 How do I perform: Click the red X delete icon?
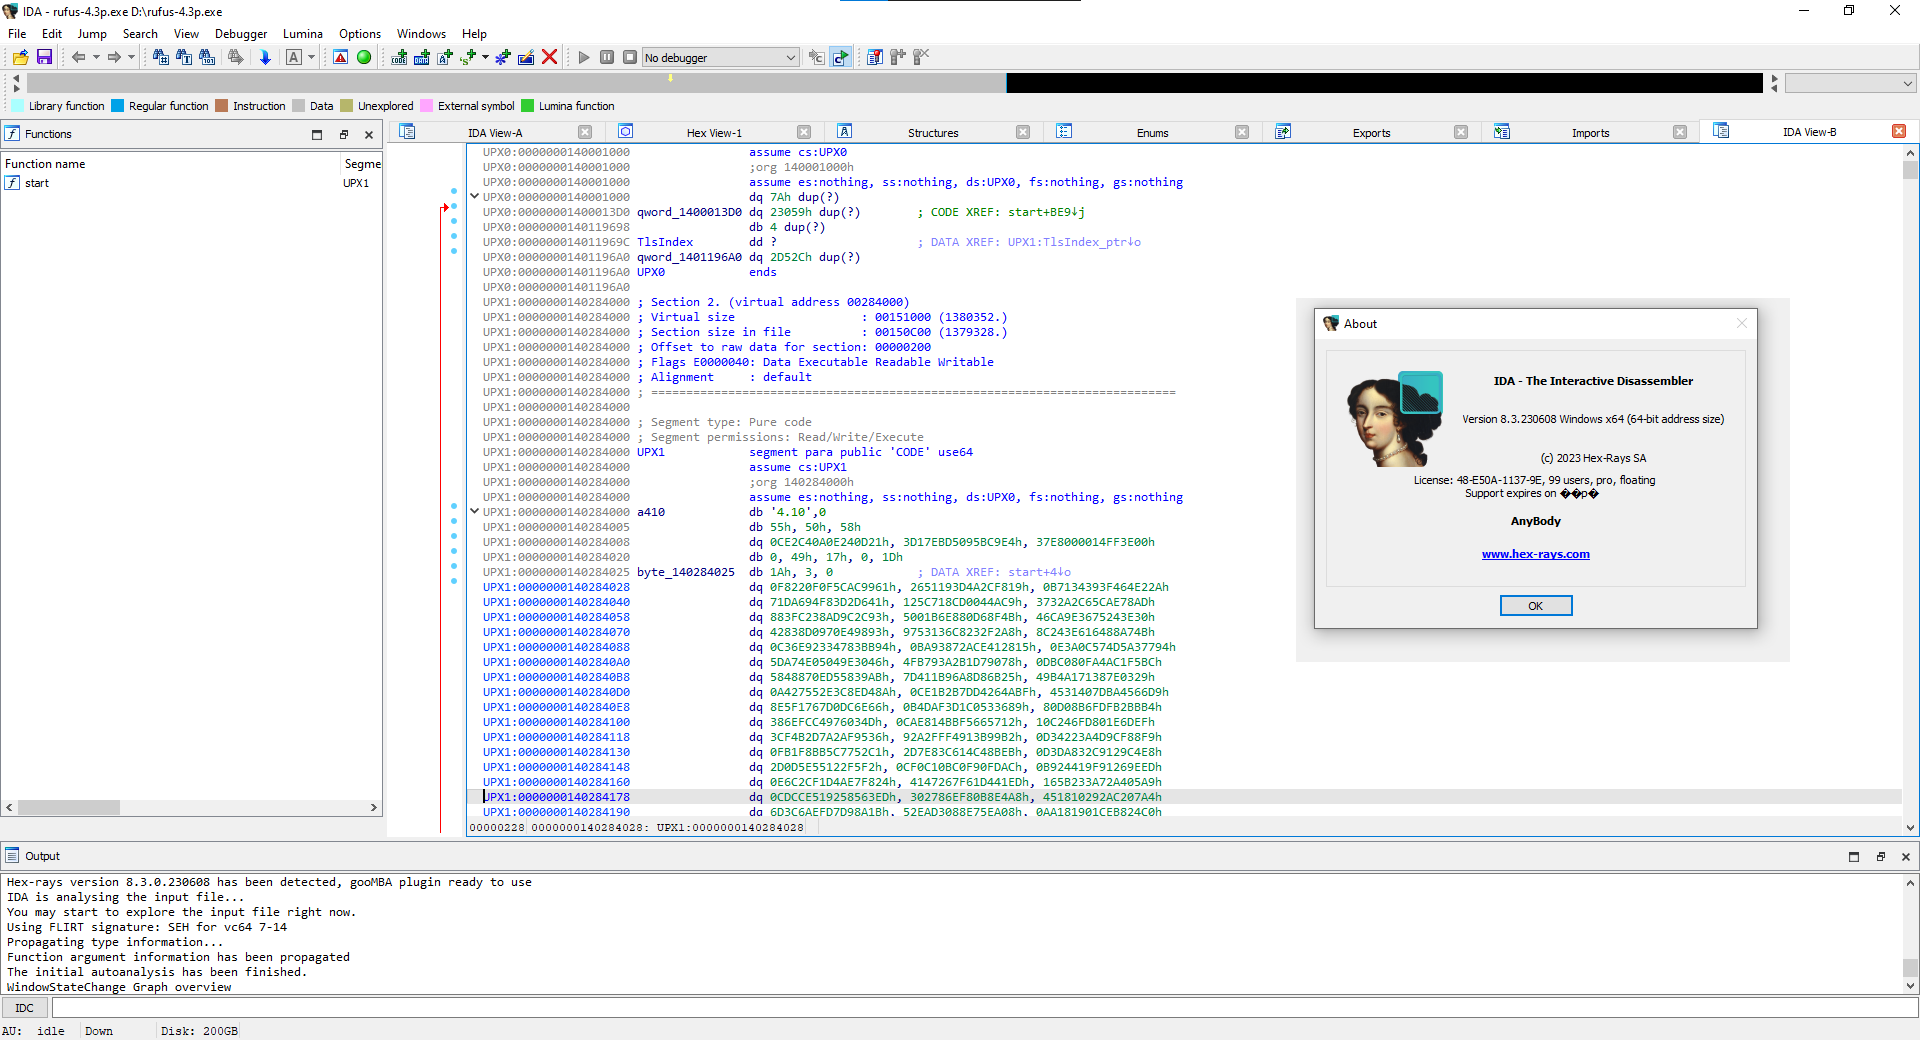pos(549,57)
